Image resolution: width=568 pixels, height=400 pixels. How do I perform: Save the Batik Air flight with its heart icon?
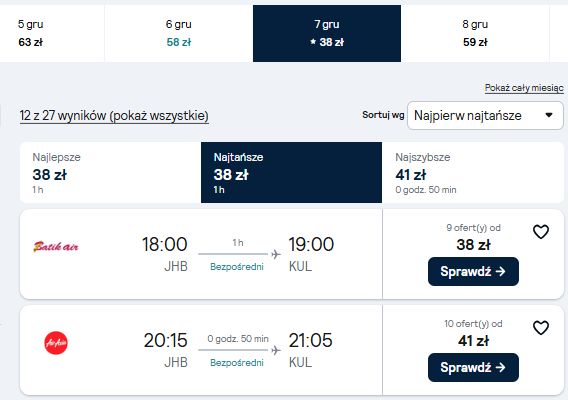pos(541,232)
